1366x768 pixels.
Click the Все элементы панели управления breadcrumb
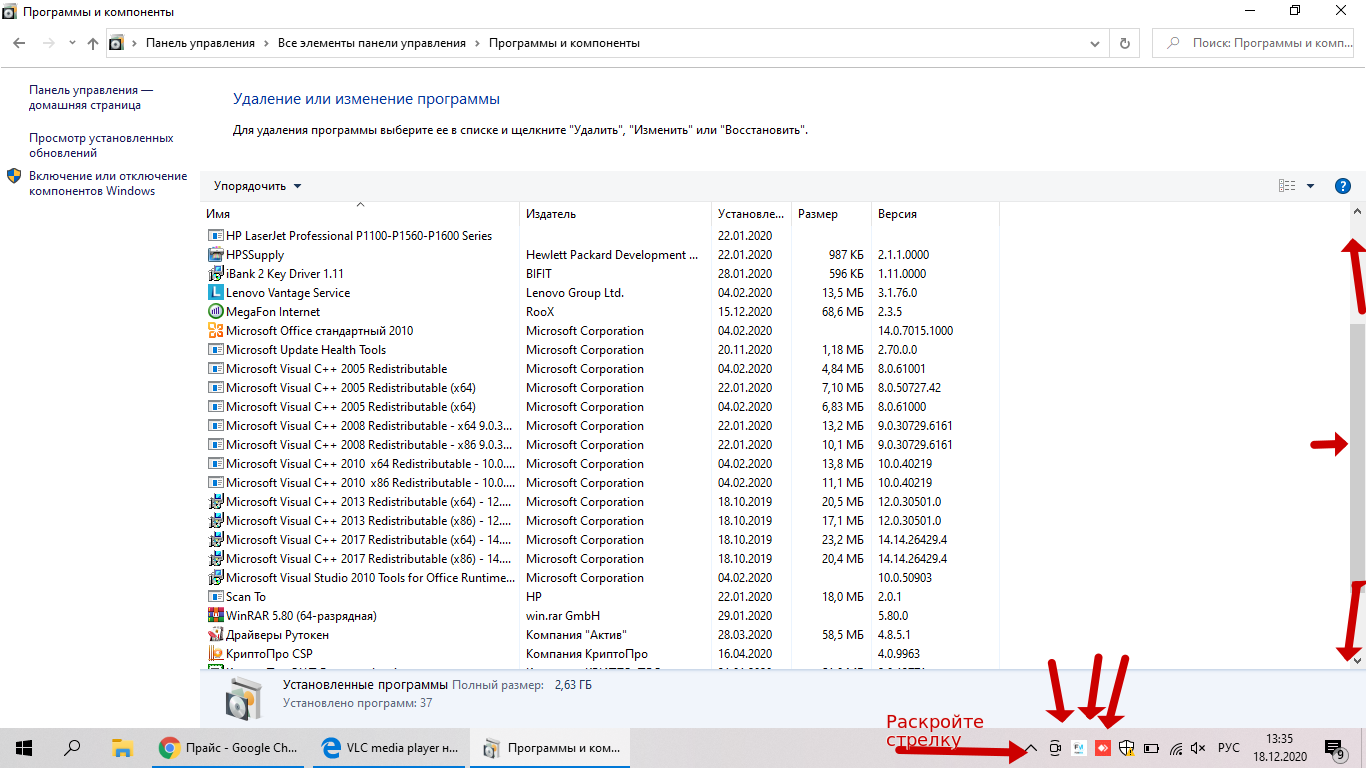point(372,43)
